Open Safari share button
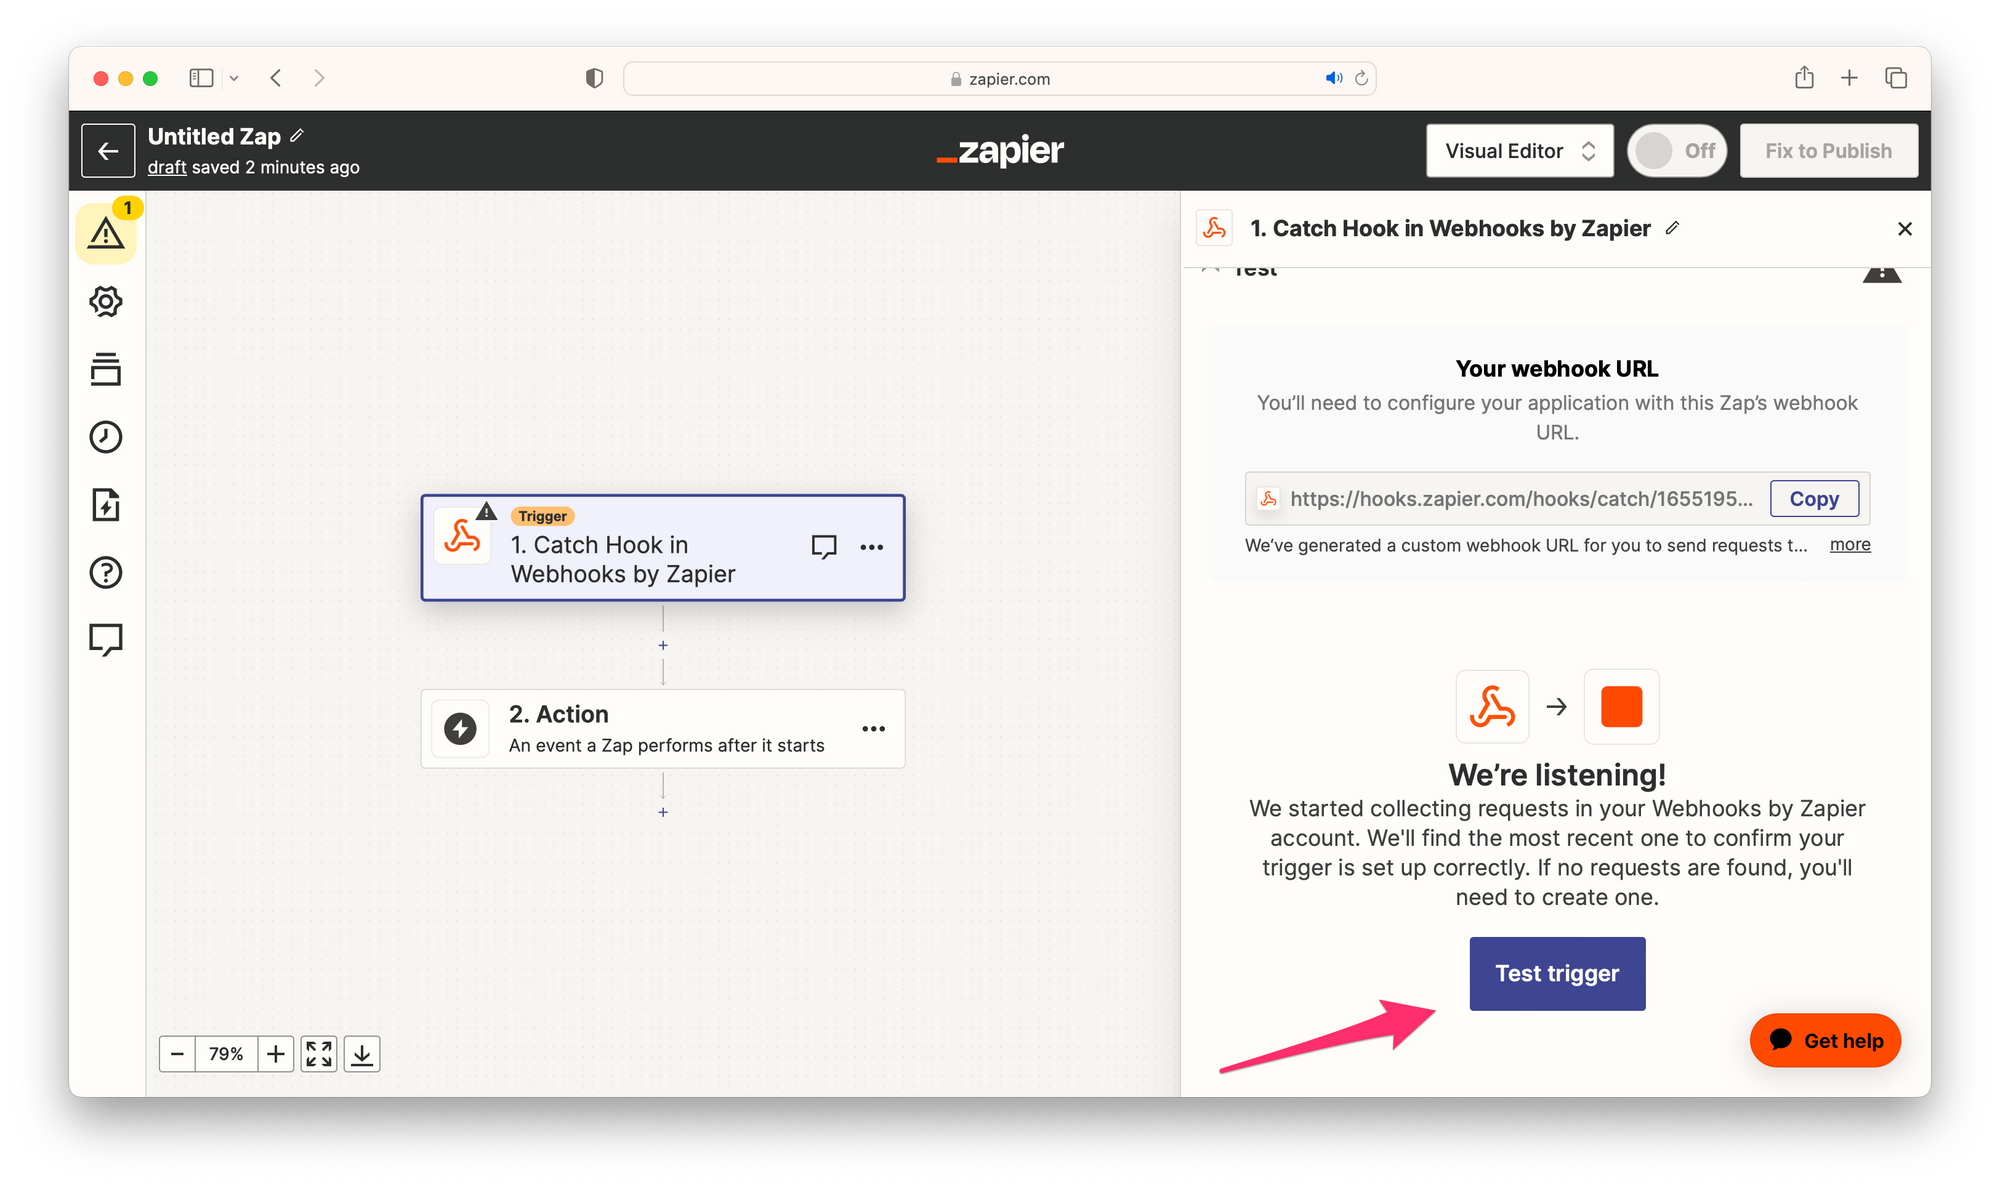2000x1188 pixels. tap(1804, 77)
